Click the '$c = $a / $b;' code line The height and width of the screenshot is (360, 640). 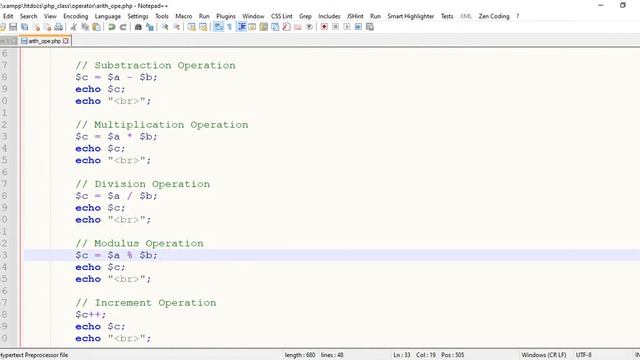[116, 196]
